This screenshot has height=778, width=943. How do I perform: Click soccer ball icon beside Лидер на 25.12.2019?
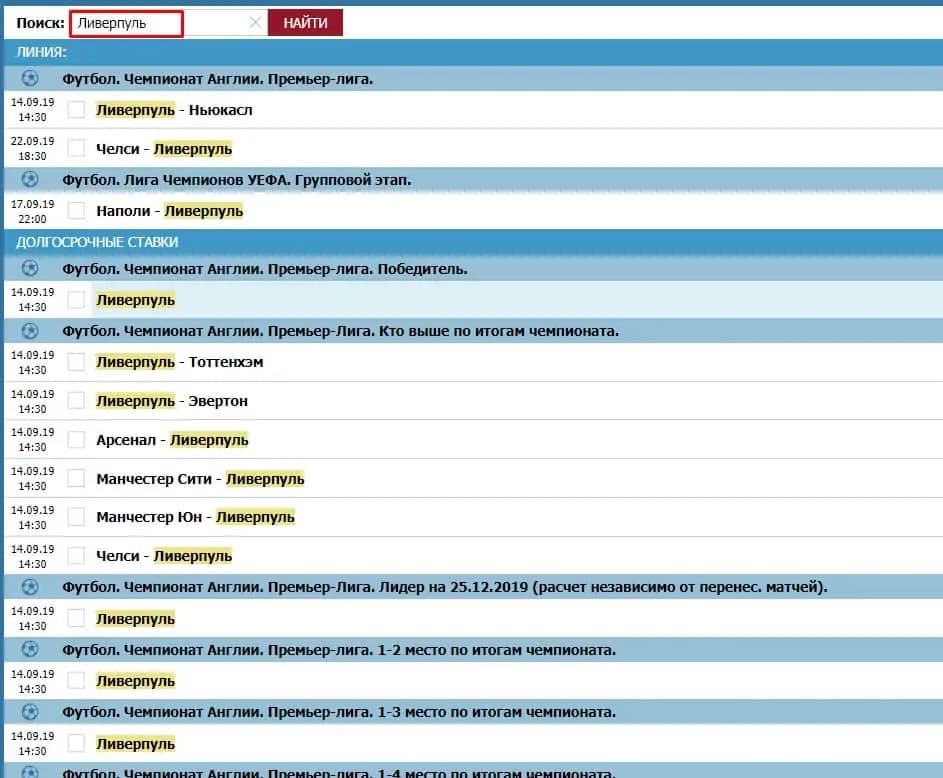pos(29,586)
